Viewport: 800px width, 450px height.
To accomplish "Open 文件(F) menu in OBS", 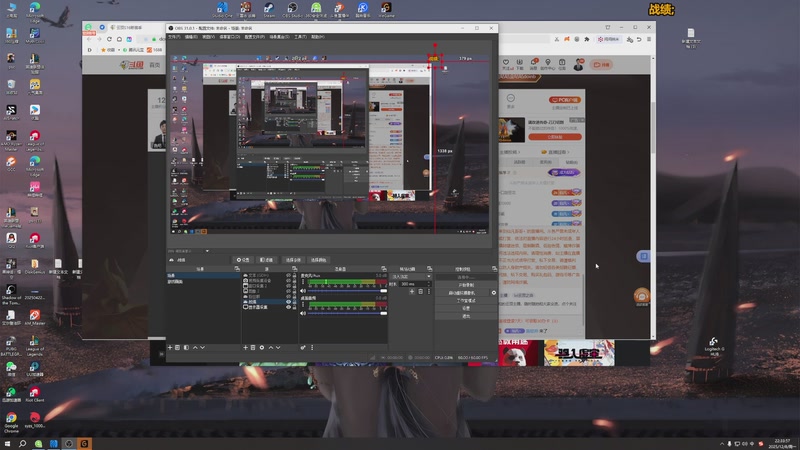I will pos(174,37).
